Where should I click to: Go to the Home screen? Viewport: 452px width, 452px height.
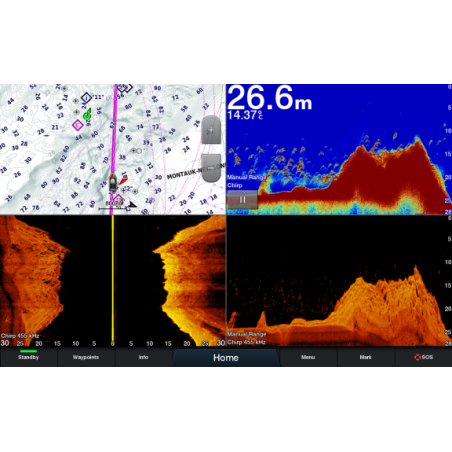click(x=226, y=358)
